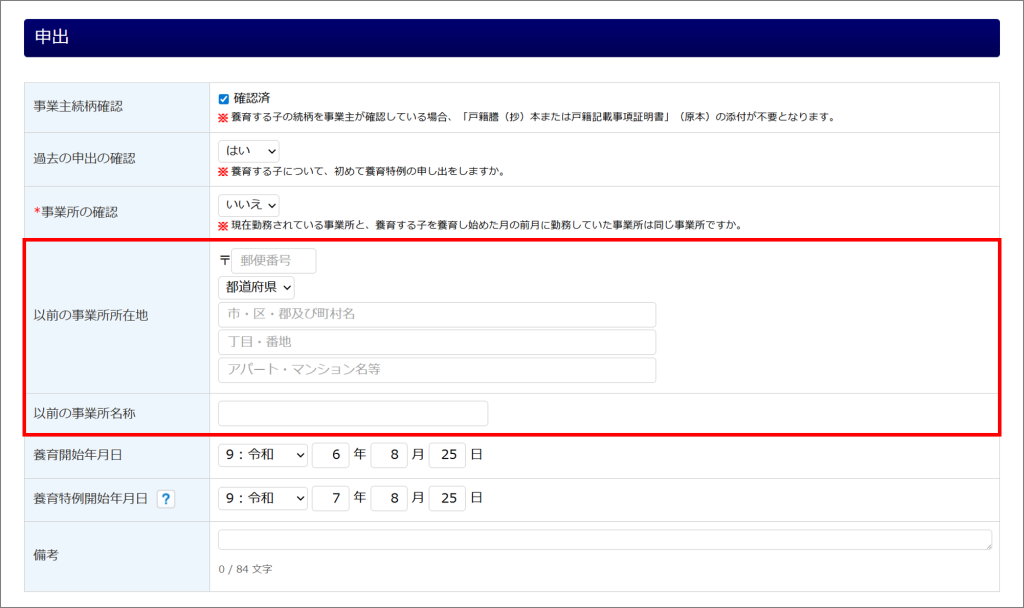
Task: Click the resize handle of 備考 text area
Action: tap(988, 546)
